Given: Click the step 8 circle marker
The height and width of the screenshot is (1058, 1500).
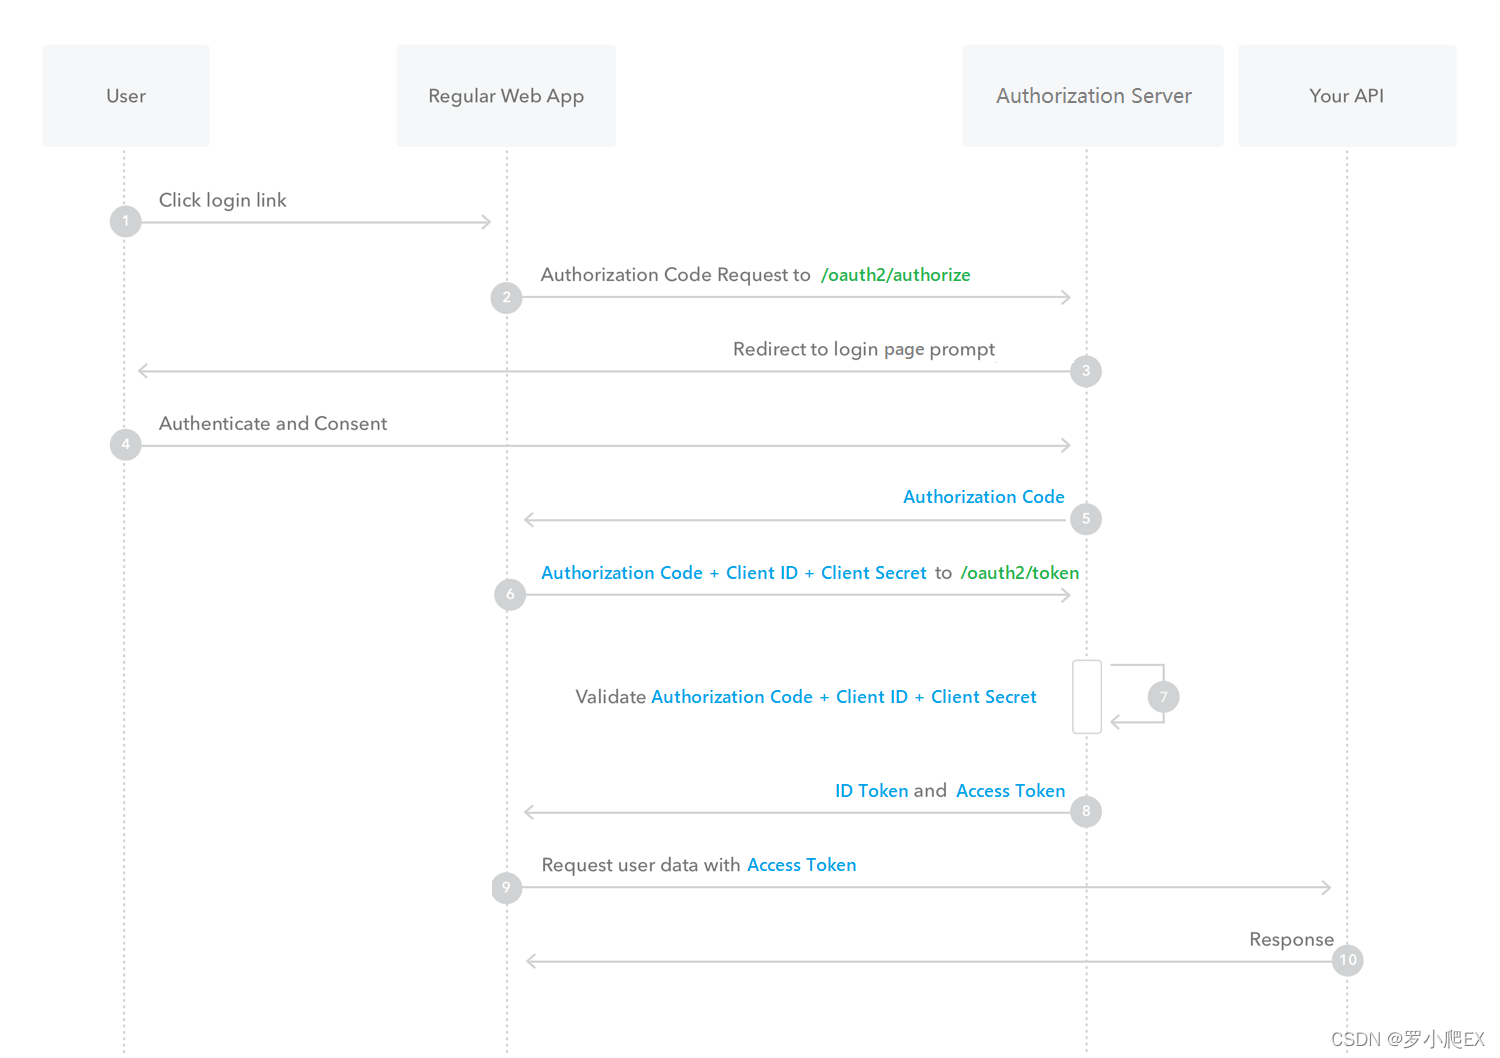Looking at the screenshot, I should click(x=1086, y=811).
